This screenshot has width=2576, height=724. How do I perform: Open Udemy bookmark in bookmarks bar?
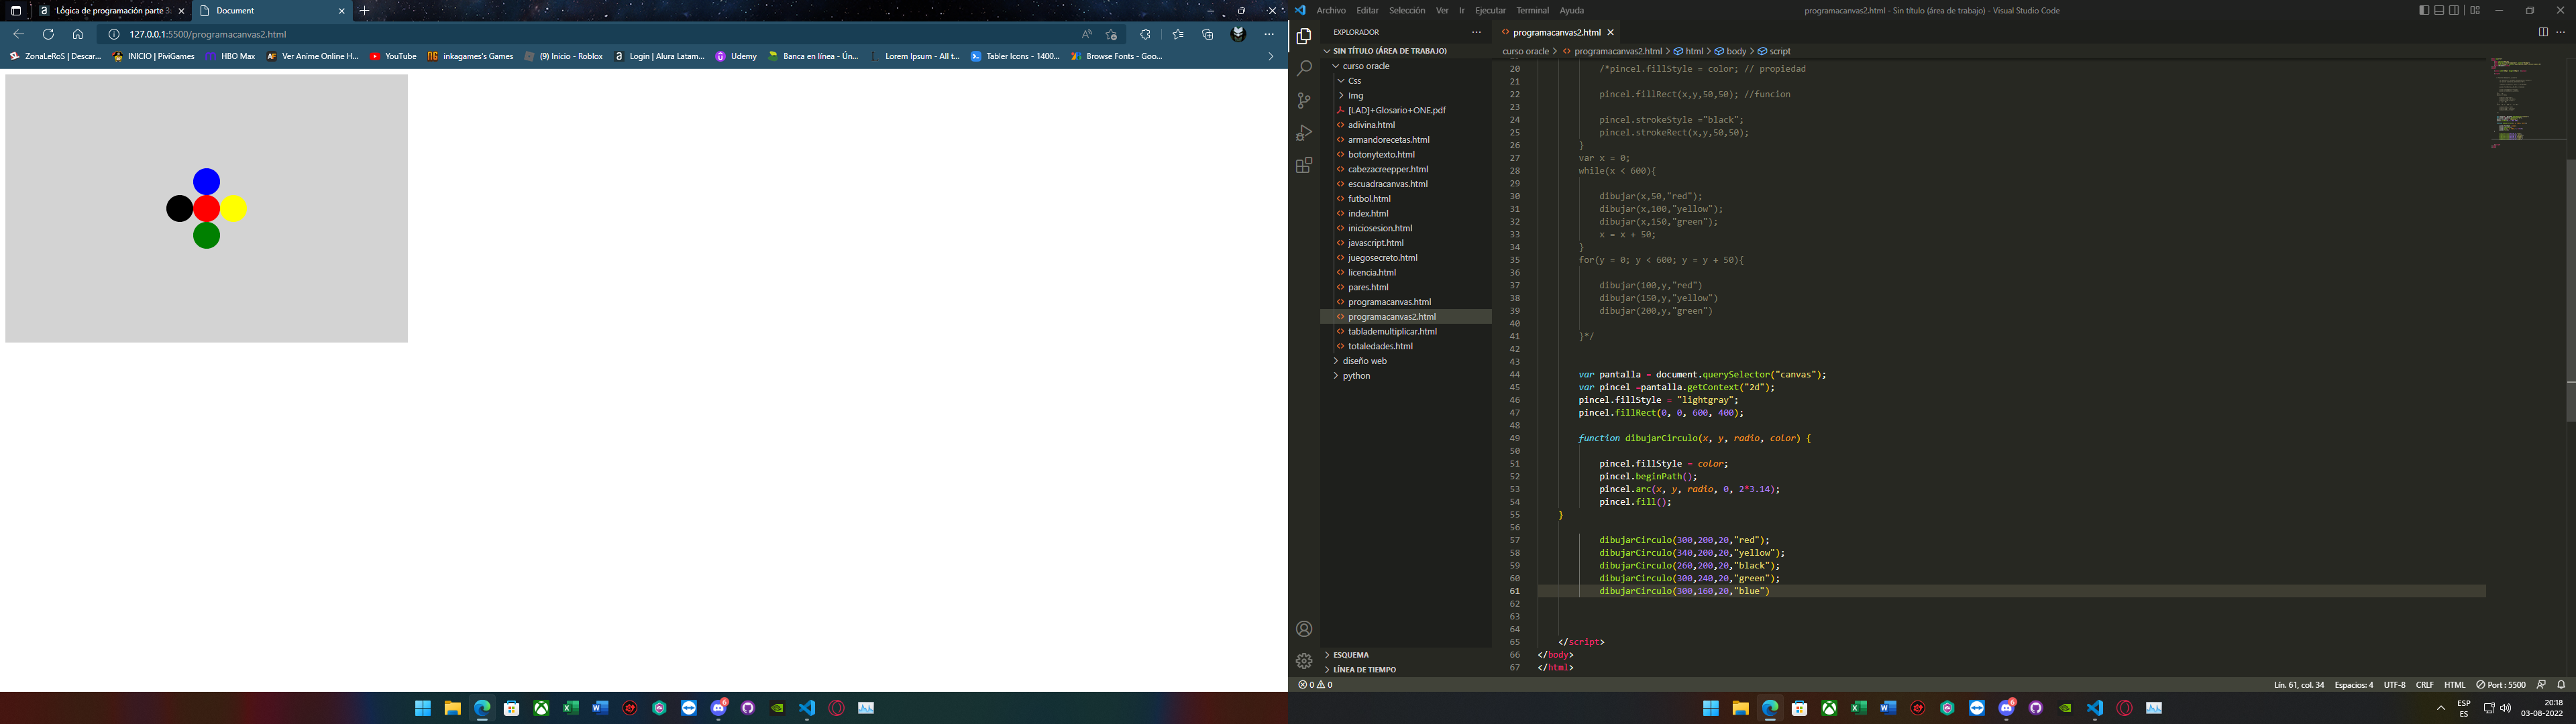[x=736, y=57]
